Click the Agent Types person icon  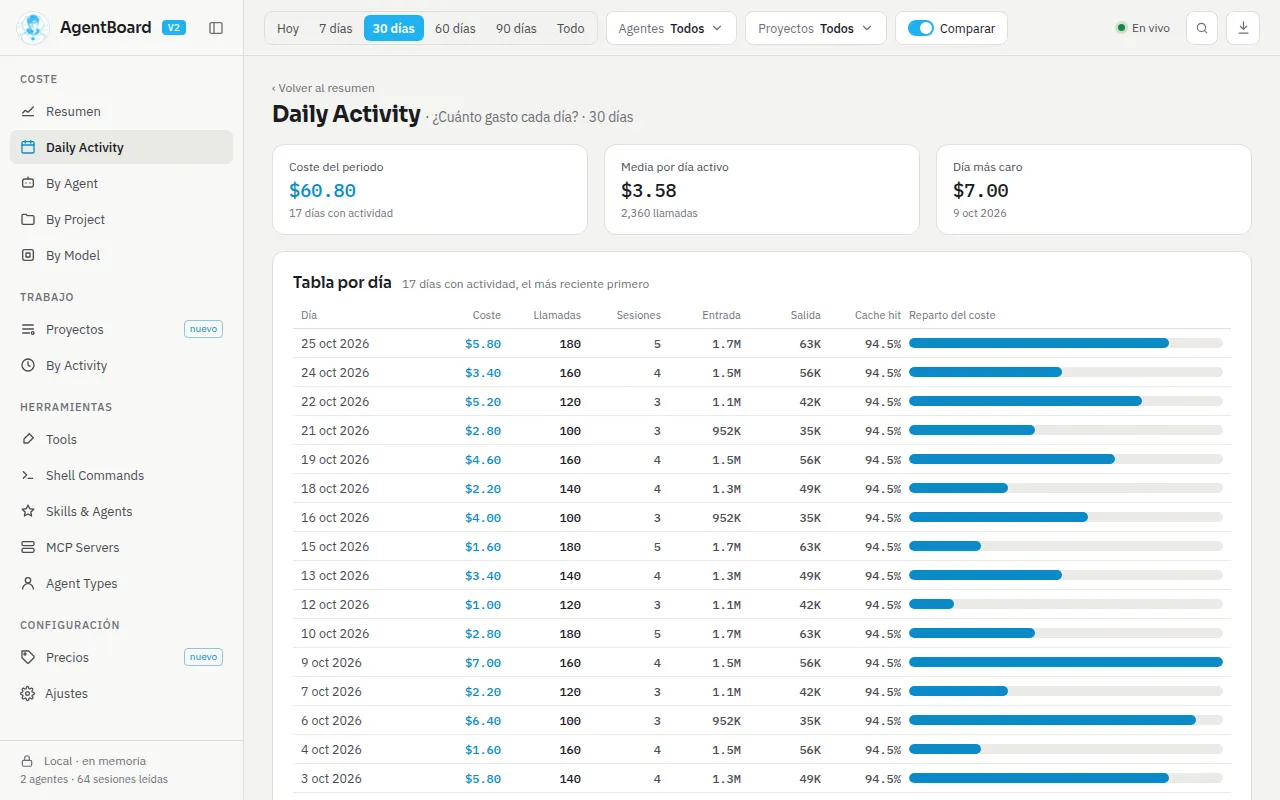[x=28, y=583]
